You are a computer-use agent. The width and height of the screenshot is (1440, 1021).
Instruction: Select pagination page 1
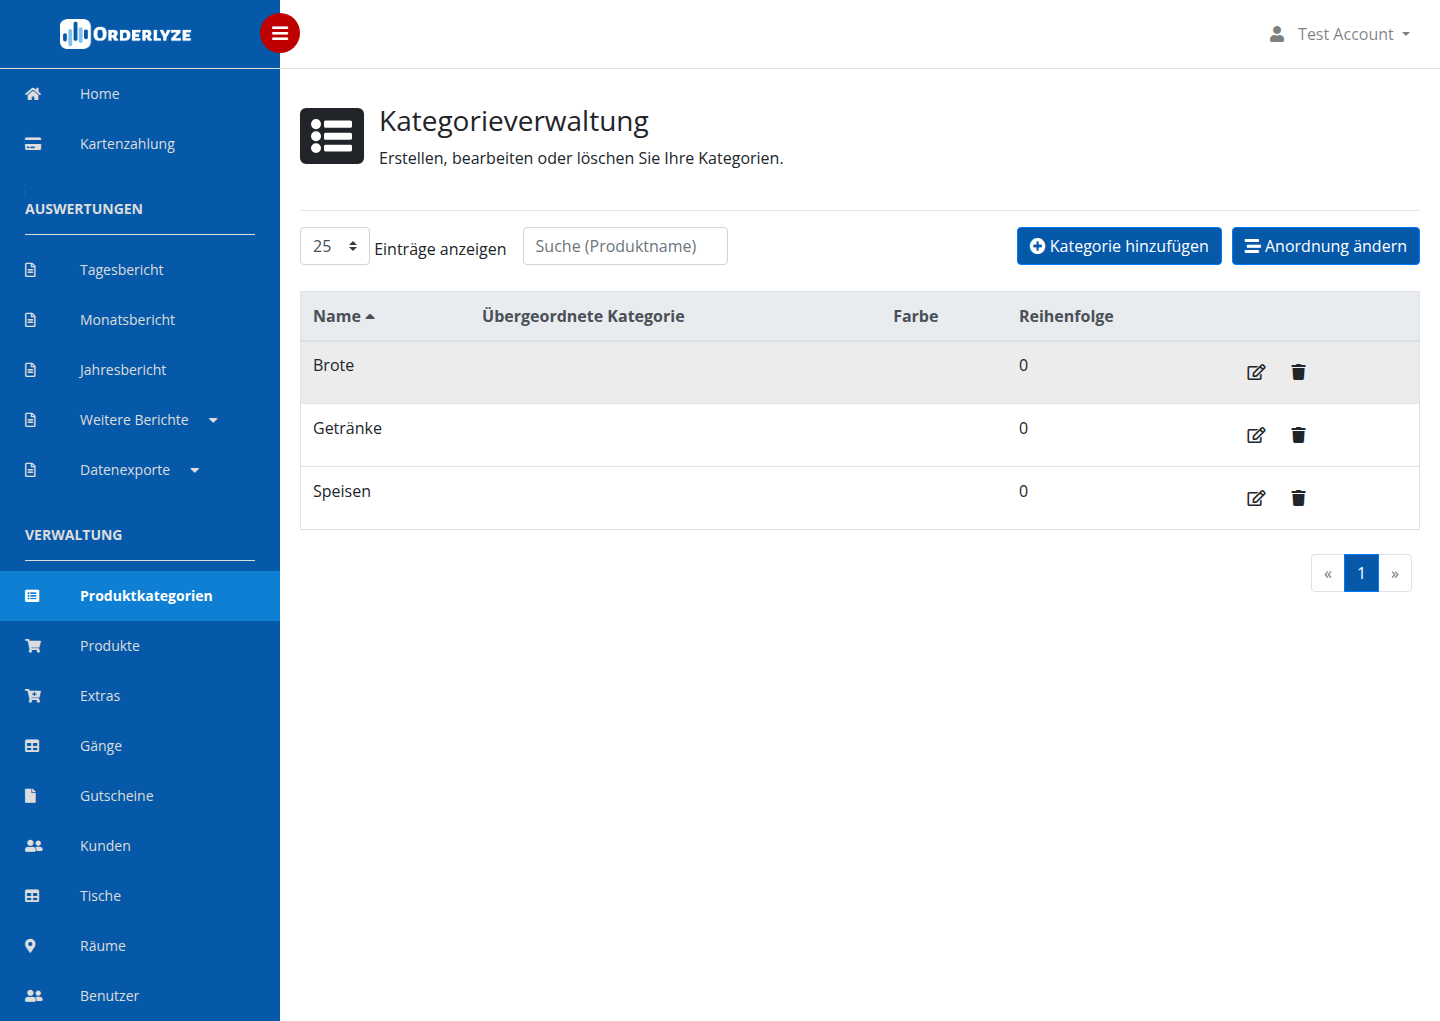pos(1361,573)
